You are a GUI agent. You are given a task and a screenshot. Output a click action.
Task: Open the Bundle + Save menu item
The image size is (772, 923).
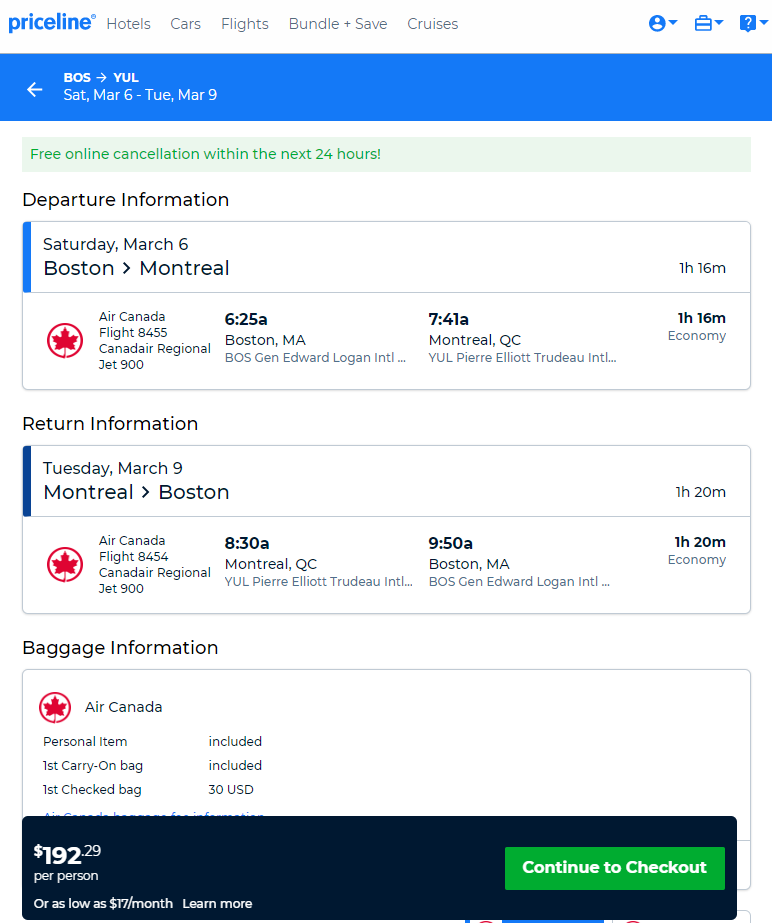click(x=338, y=24)
